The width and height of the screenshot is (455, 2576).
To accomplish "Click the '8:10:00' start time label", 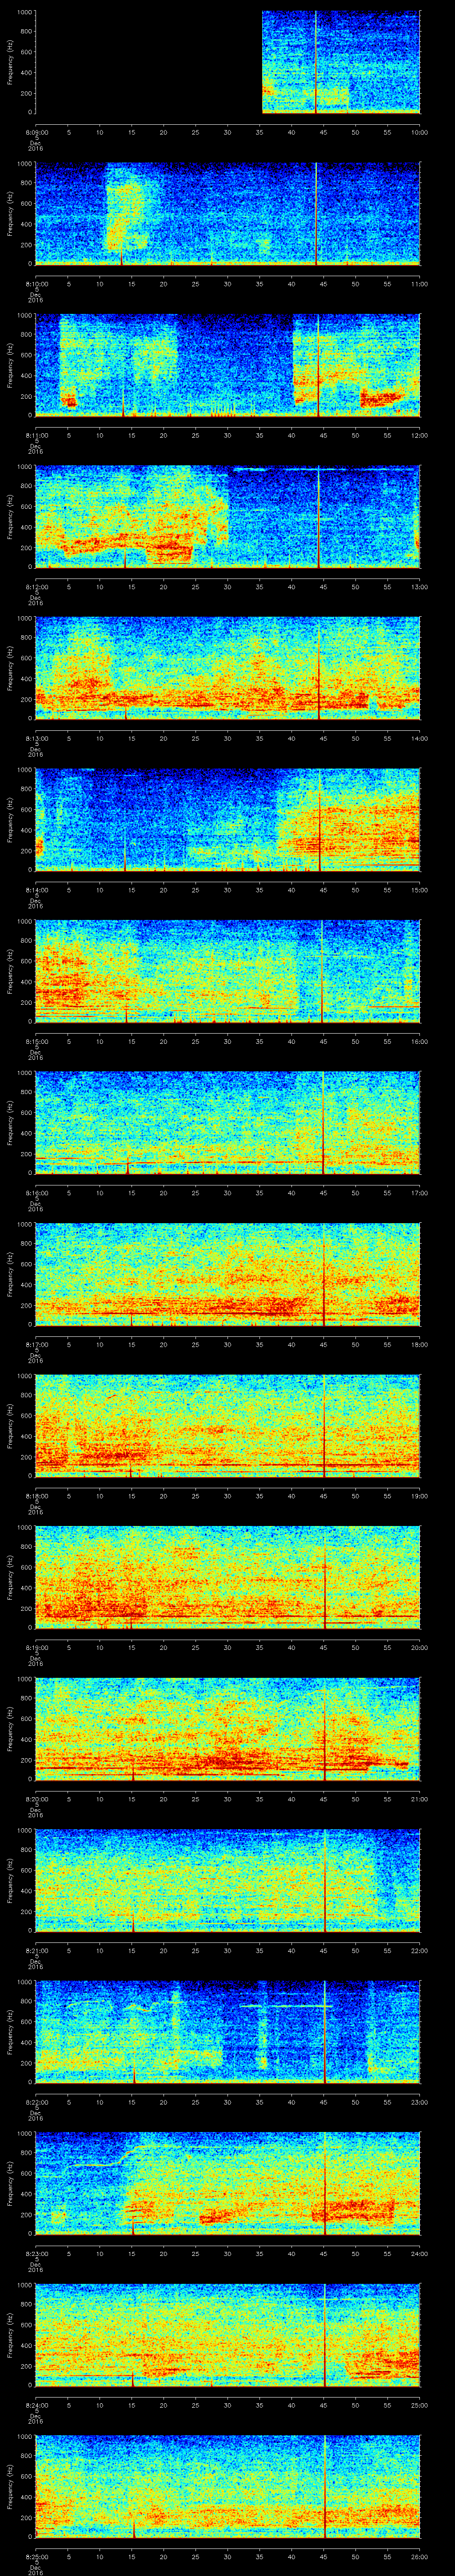I will click(36, 284).
